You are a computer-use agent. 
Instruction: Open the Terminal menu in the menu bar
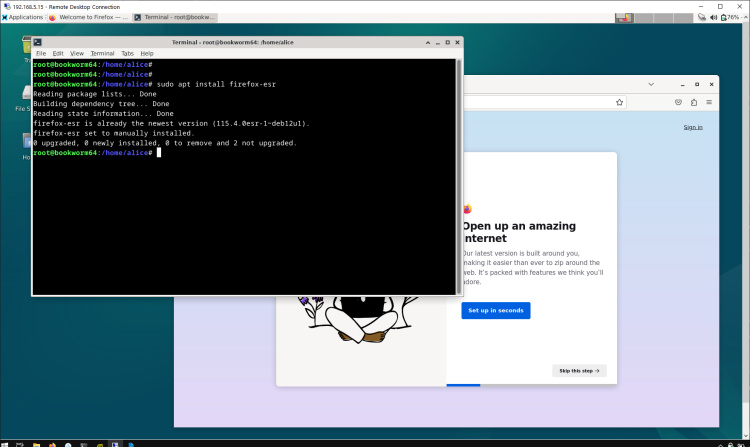[x=102, y=53]
